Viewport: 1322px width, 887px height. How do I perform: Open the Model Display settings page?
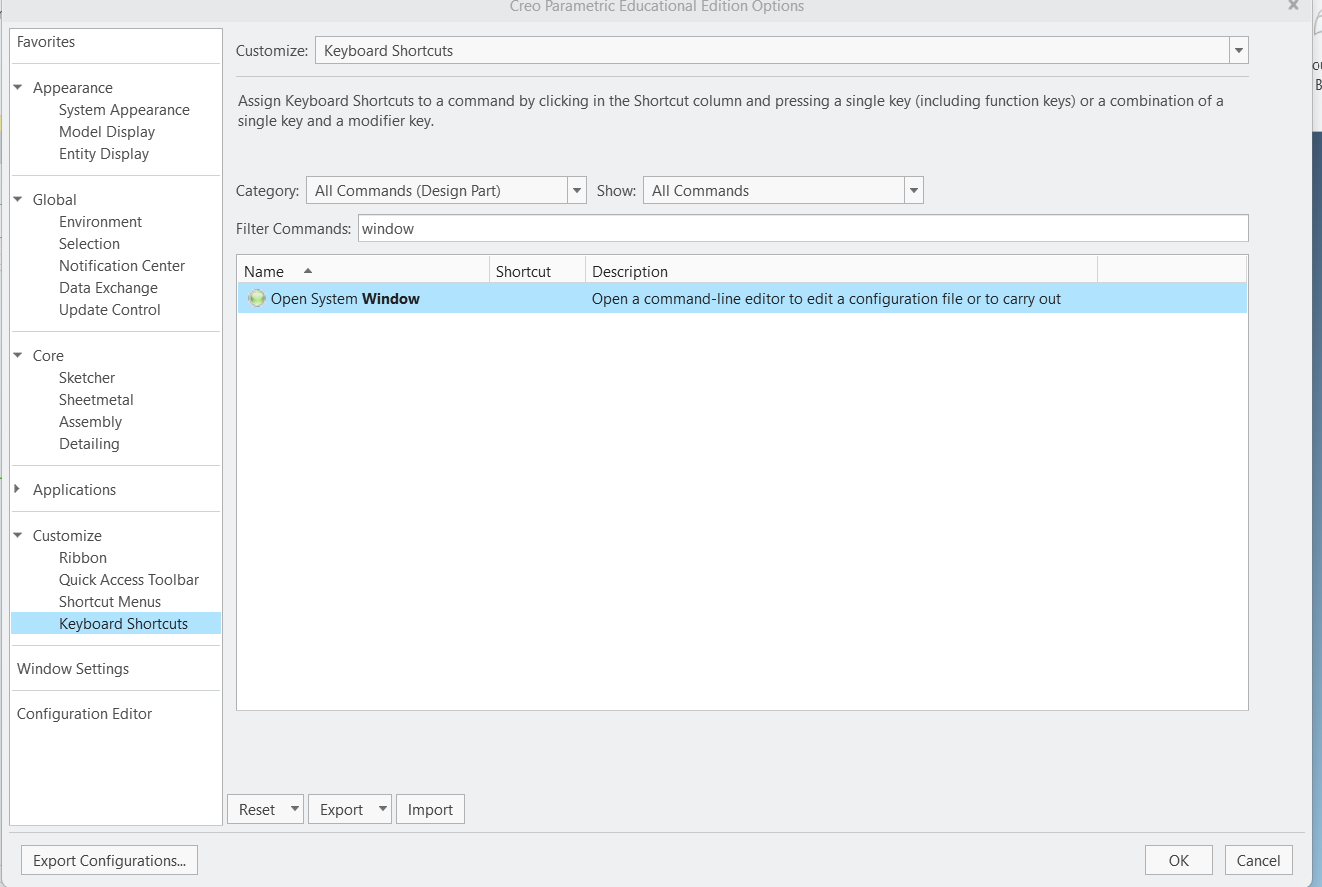(107, 131)
